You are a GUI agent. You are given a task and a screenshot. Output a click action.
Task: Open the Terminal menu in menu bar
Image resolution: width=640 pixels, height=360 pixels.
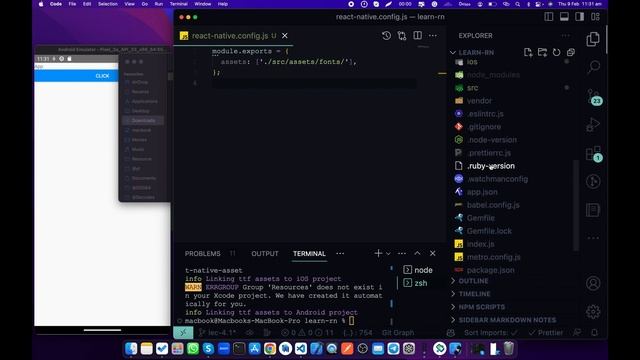click(178, 4)
